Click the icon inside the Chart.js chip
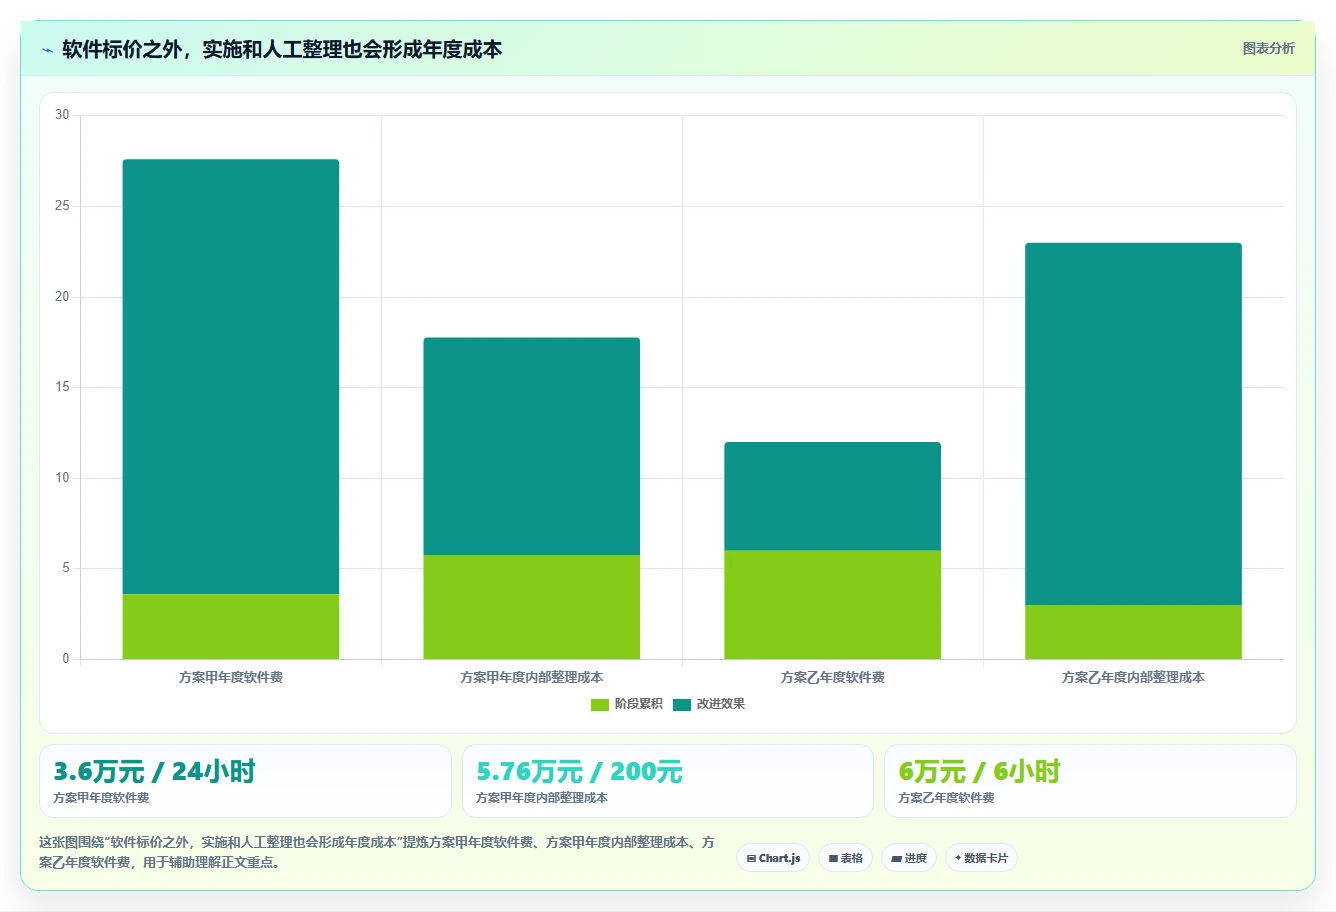 point(751,858)
